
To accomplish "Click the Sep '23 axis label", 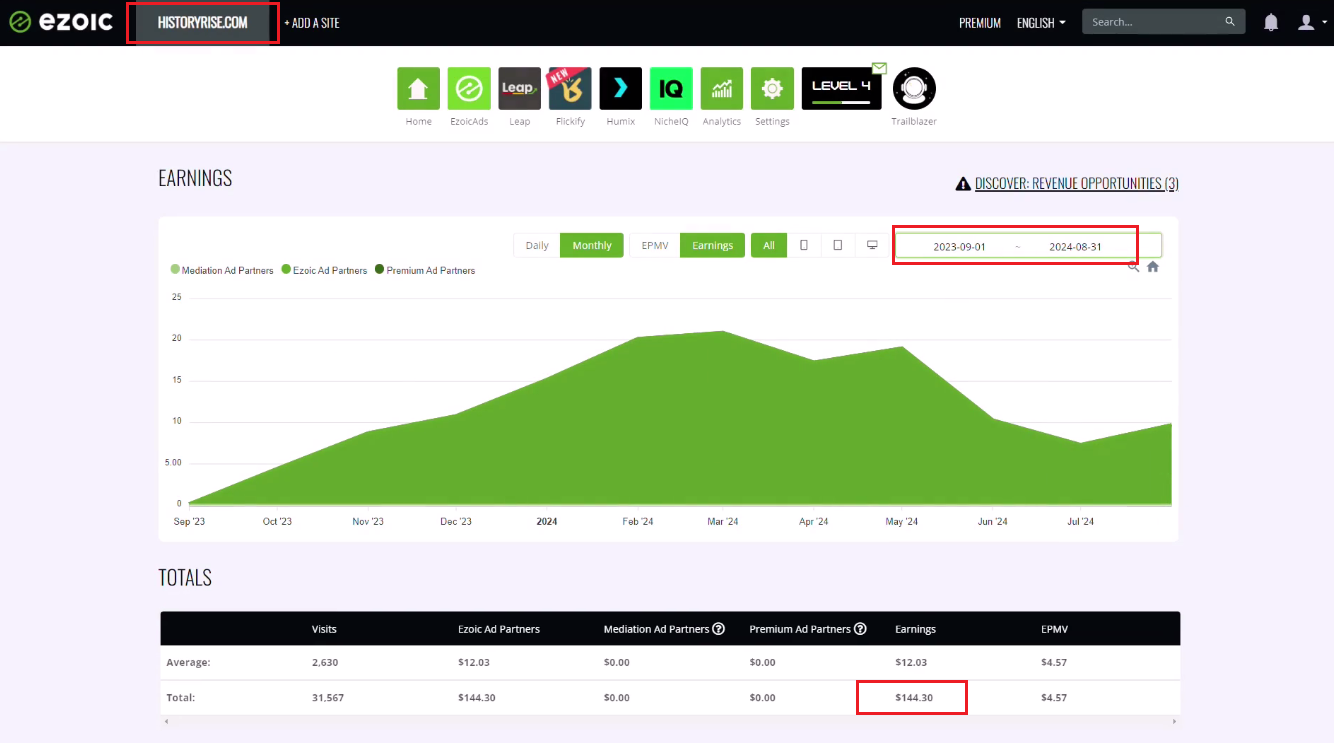I will [x=189, y=521].
